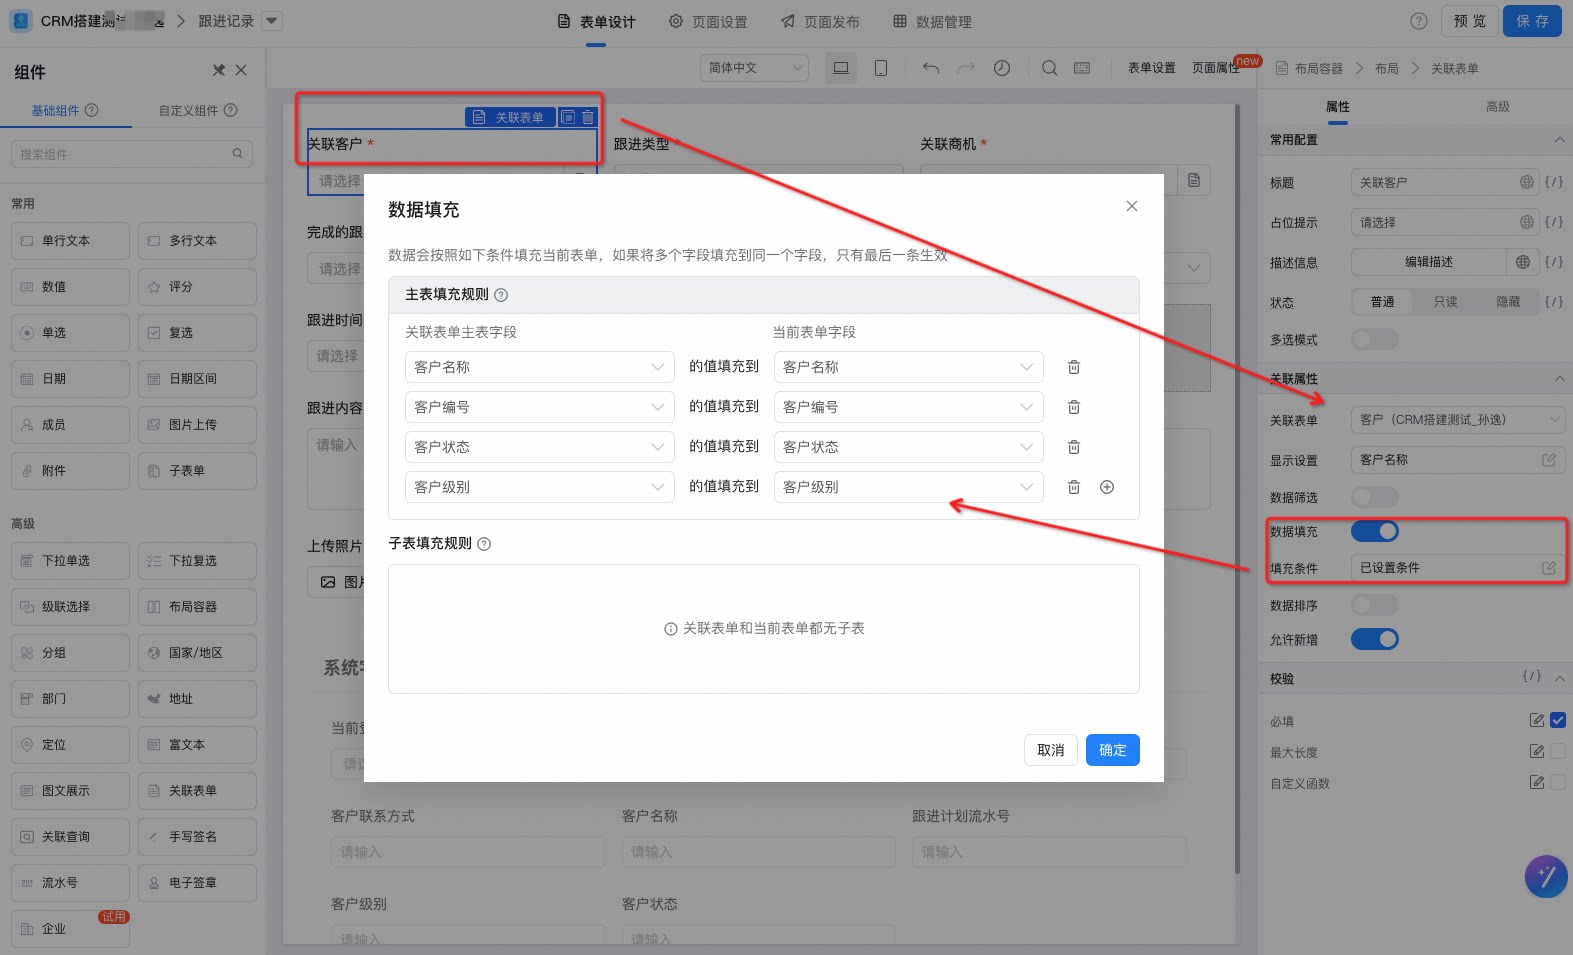The width and height of the screenshot is (1573, 955).
Task: Switch to the 高级 properties tab
Action: coord(1497,107)
